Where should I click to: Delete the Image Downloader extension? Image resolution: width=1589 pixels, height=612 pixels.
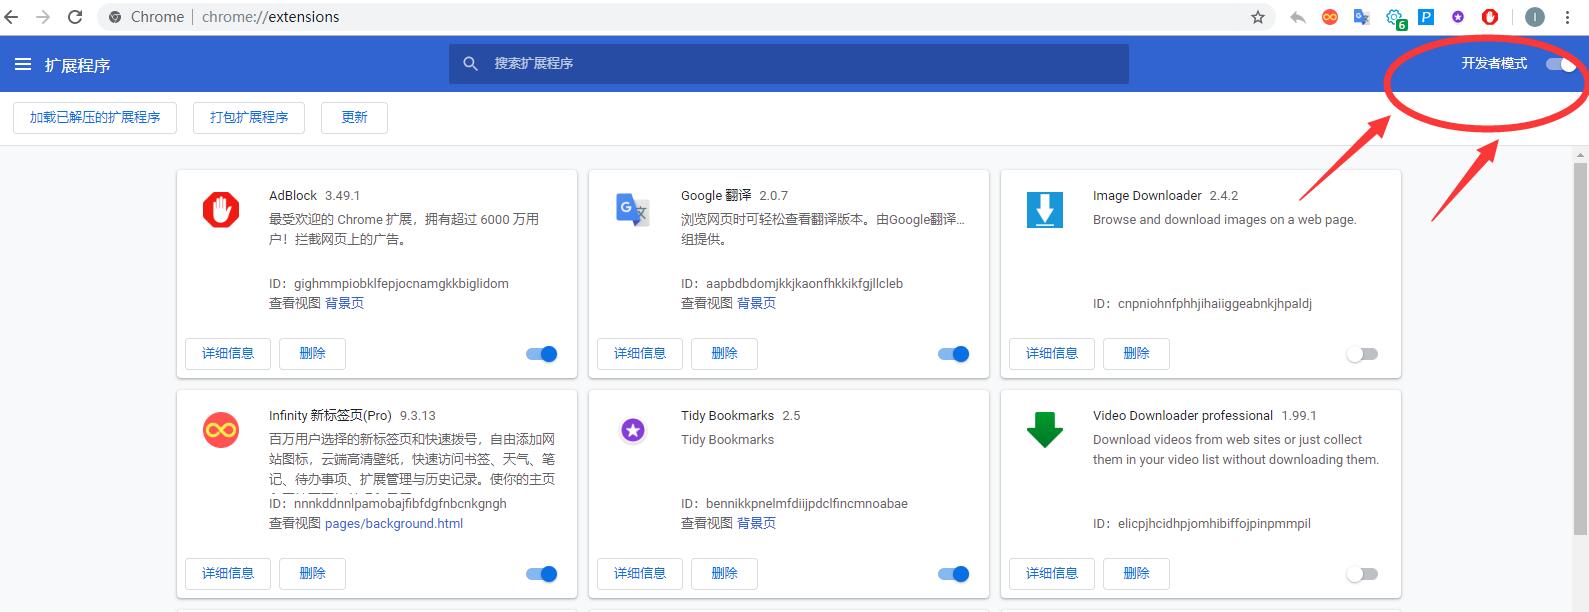coord(1136,354)
